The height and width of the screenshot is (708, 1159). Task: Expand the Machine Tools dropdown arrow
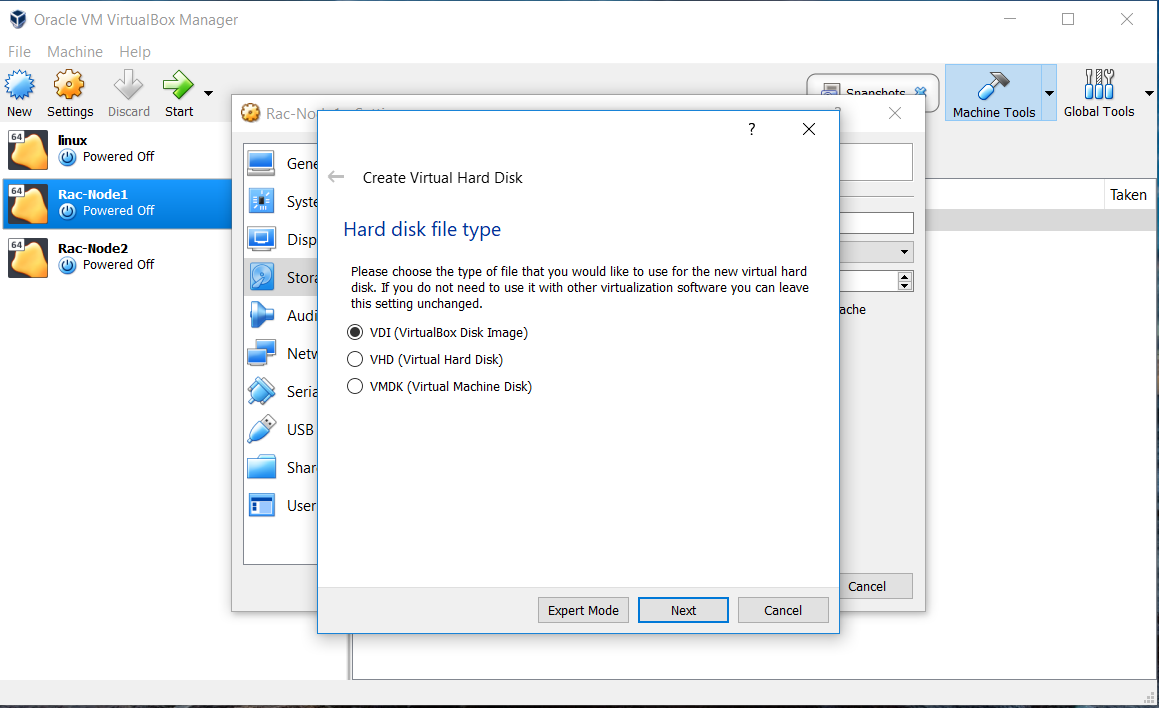(x=1049, y=93)
